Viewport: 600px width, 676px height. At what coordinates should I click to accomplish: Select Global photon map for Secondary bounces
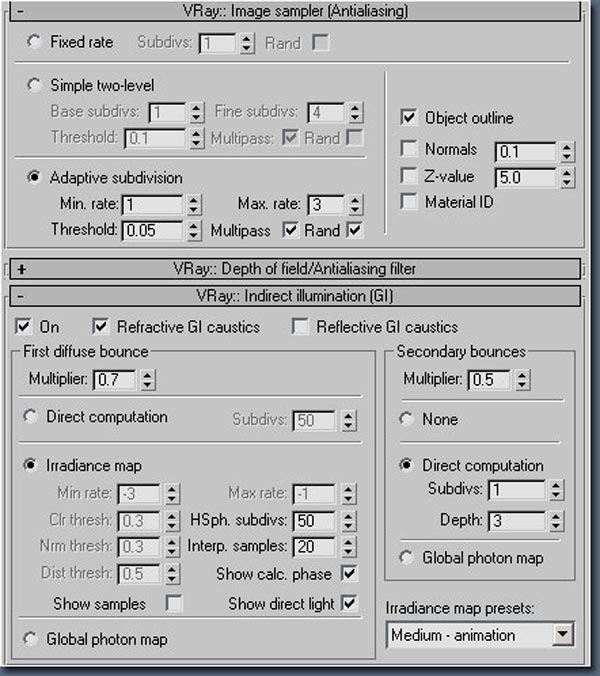coord(406,557)
